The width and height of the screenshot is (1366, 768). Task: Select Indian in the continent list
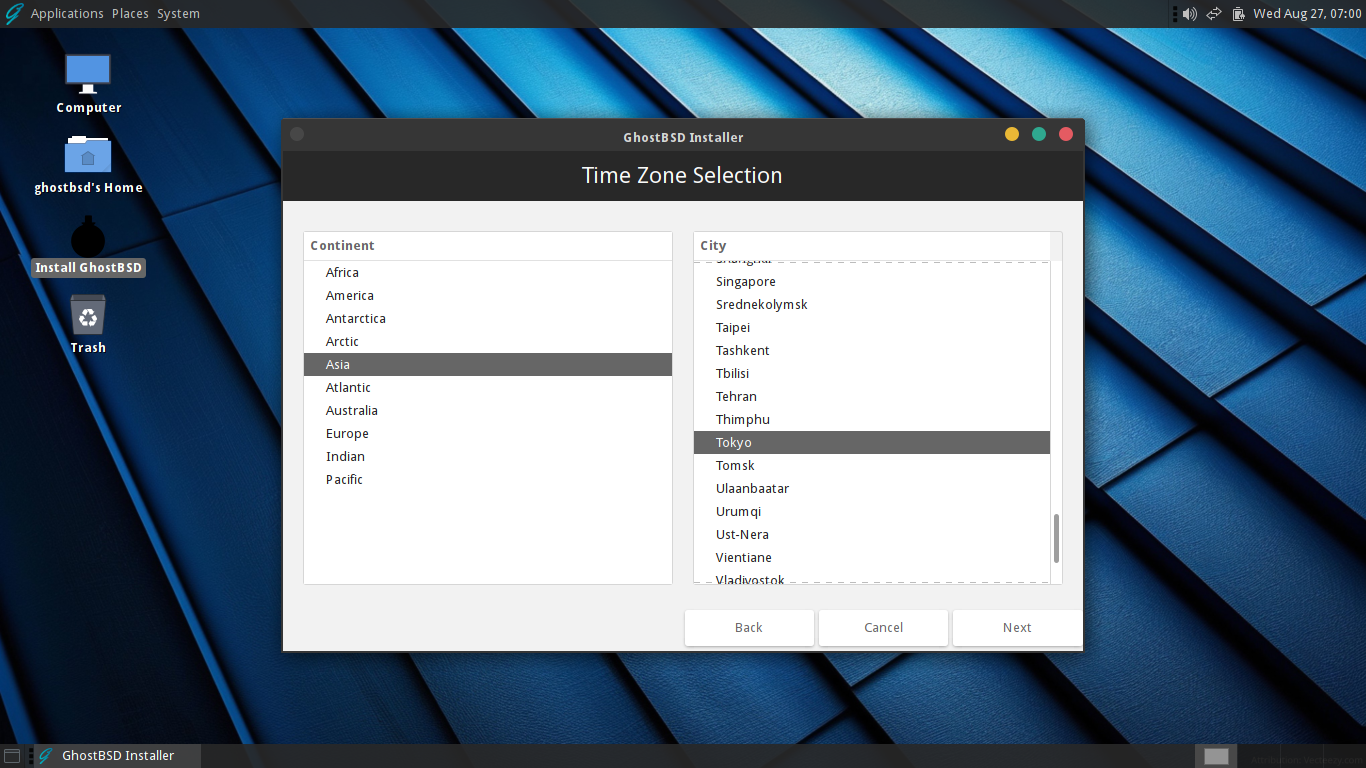click(x=488, y=457)
